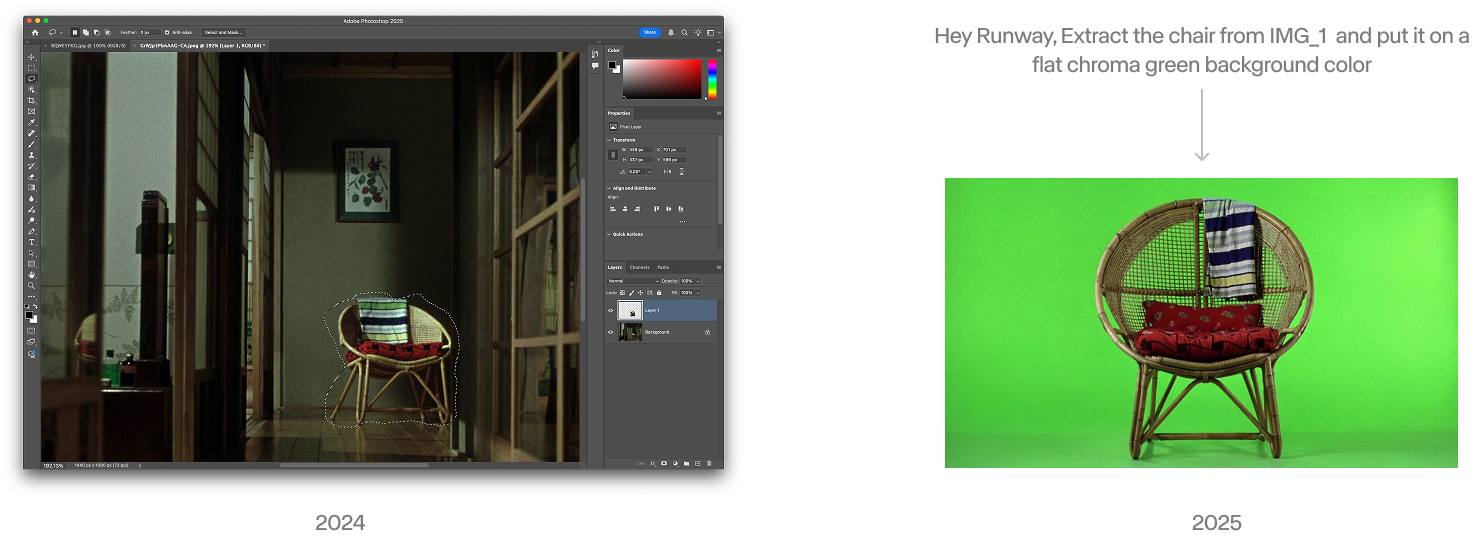Click the Select and Mask button
1481x537 pixels.
[224, 32]
